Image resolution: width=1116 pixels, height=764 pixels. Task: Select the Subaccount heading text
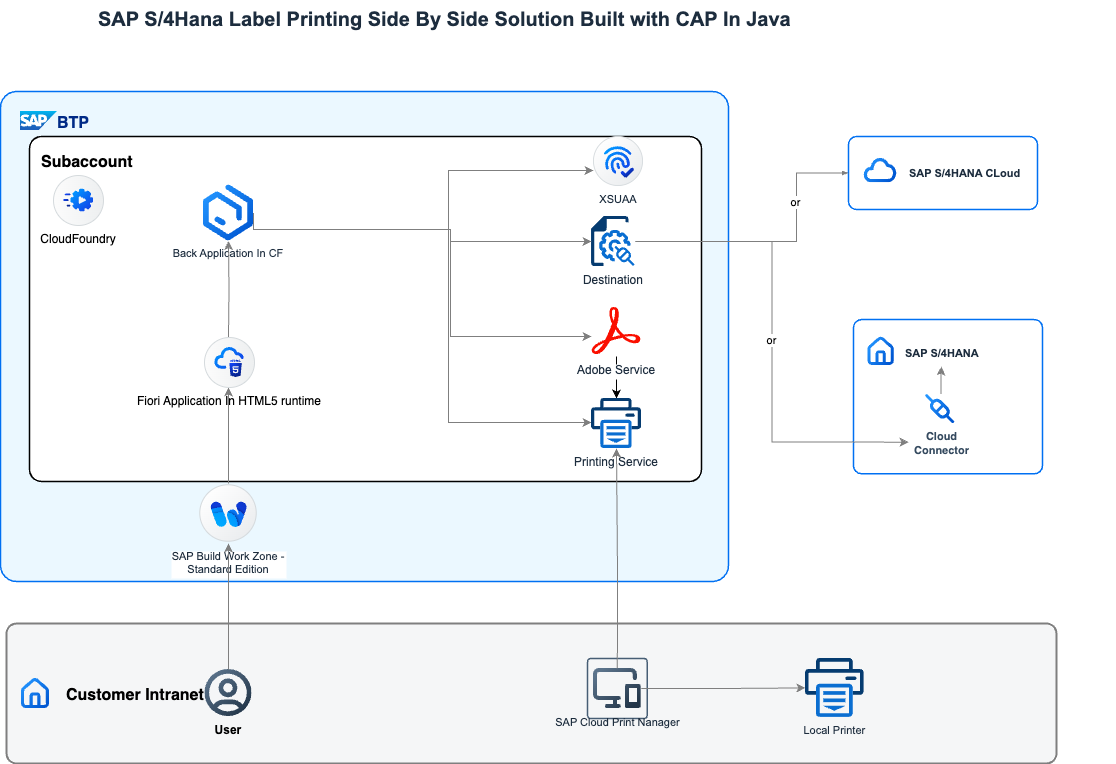click(87, 161)
